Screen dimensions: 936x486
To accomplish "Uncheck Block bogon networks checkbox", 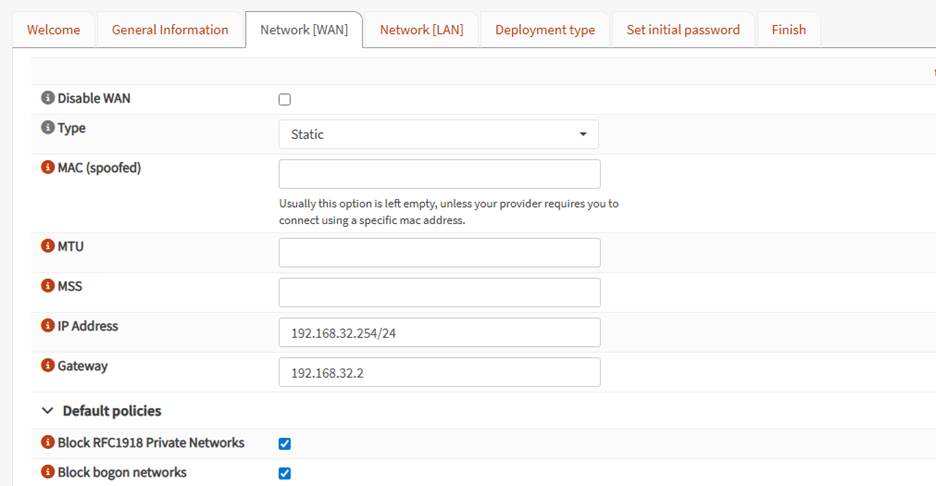I will (285, 473).
